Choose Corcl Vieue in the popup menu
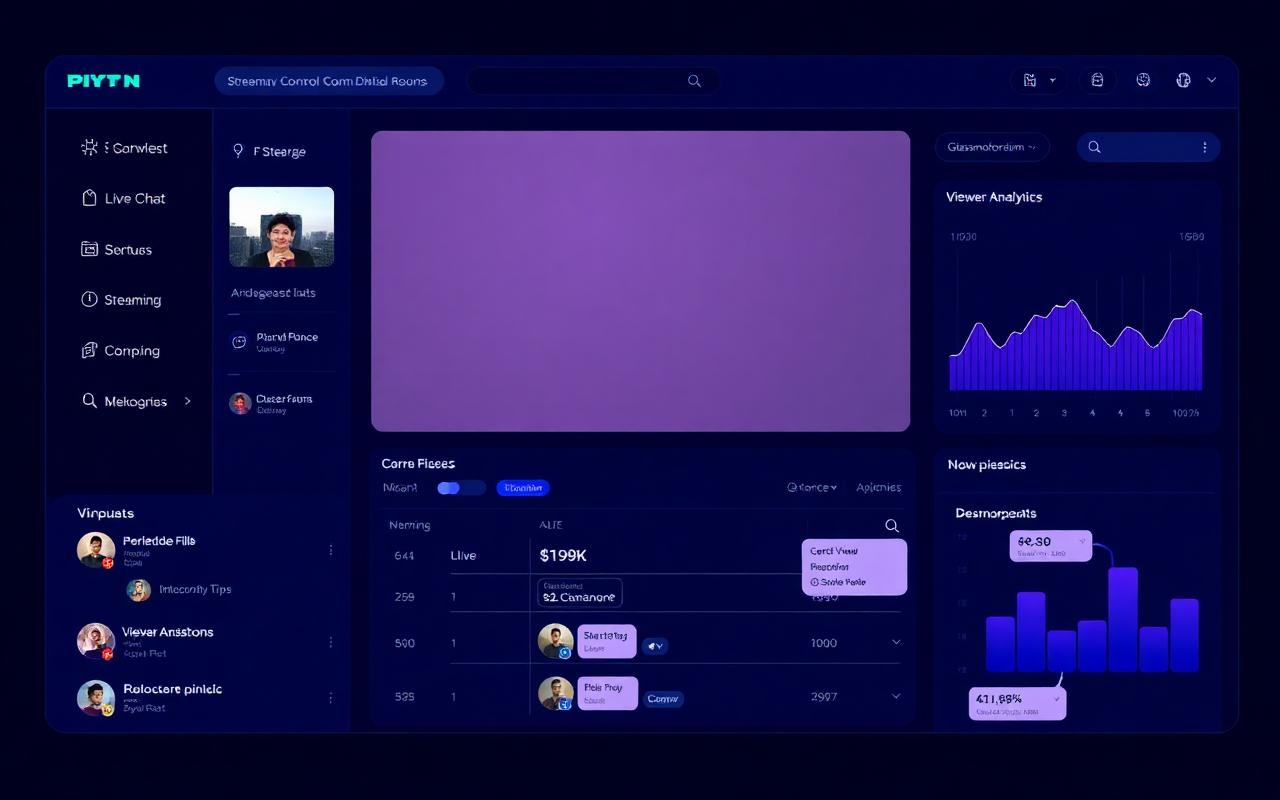 [x=834, y=551]
